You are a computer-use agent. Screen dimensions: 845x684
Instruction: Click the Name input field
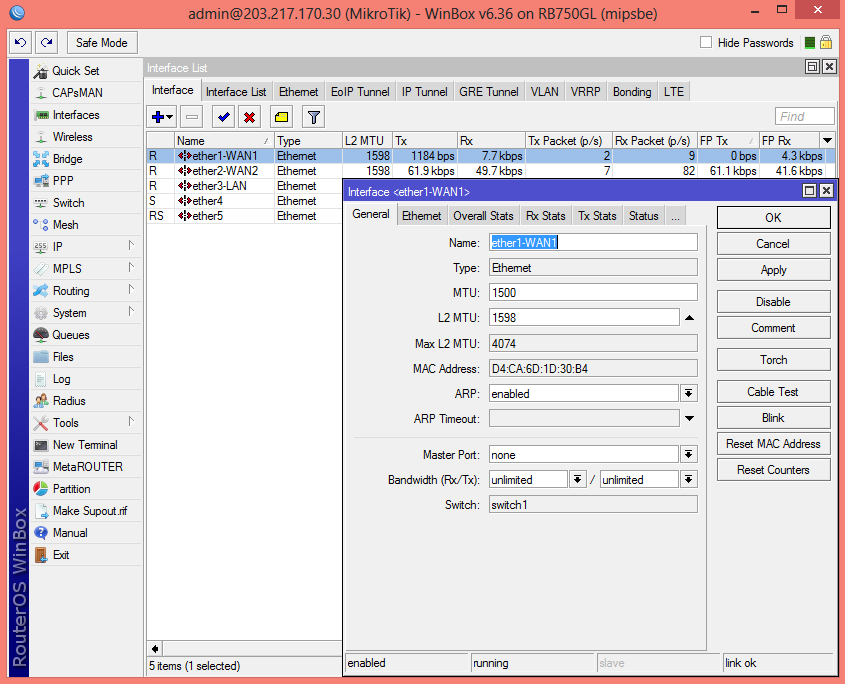click(593, 242)
